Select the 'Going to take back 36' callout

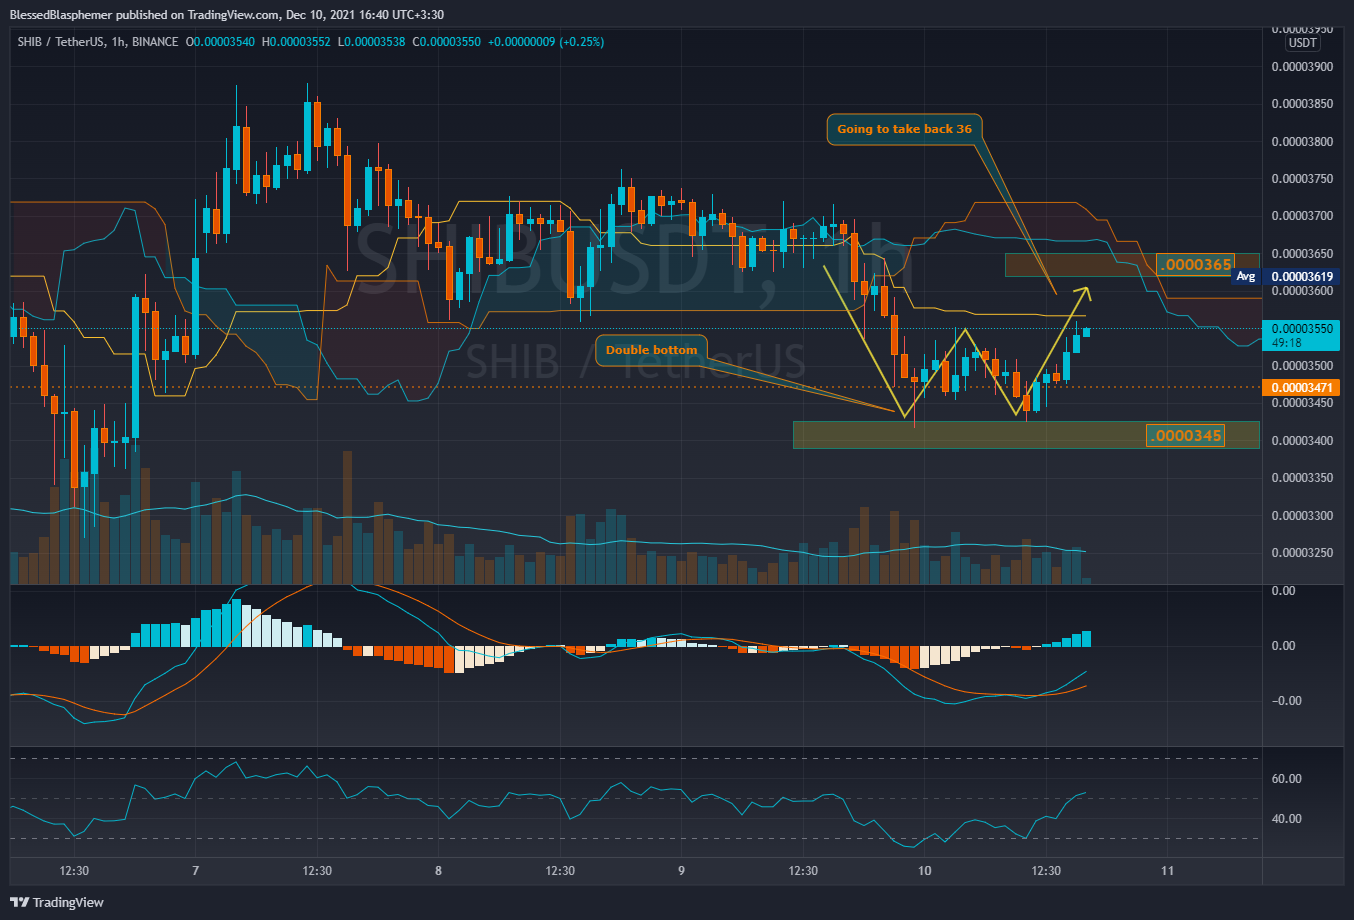coord(904,129)
